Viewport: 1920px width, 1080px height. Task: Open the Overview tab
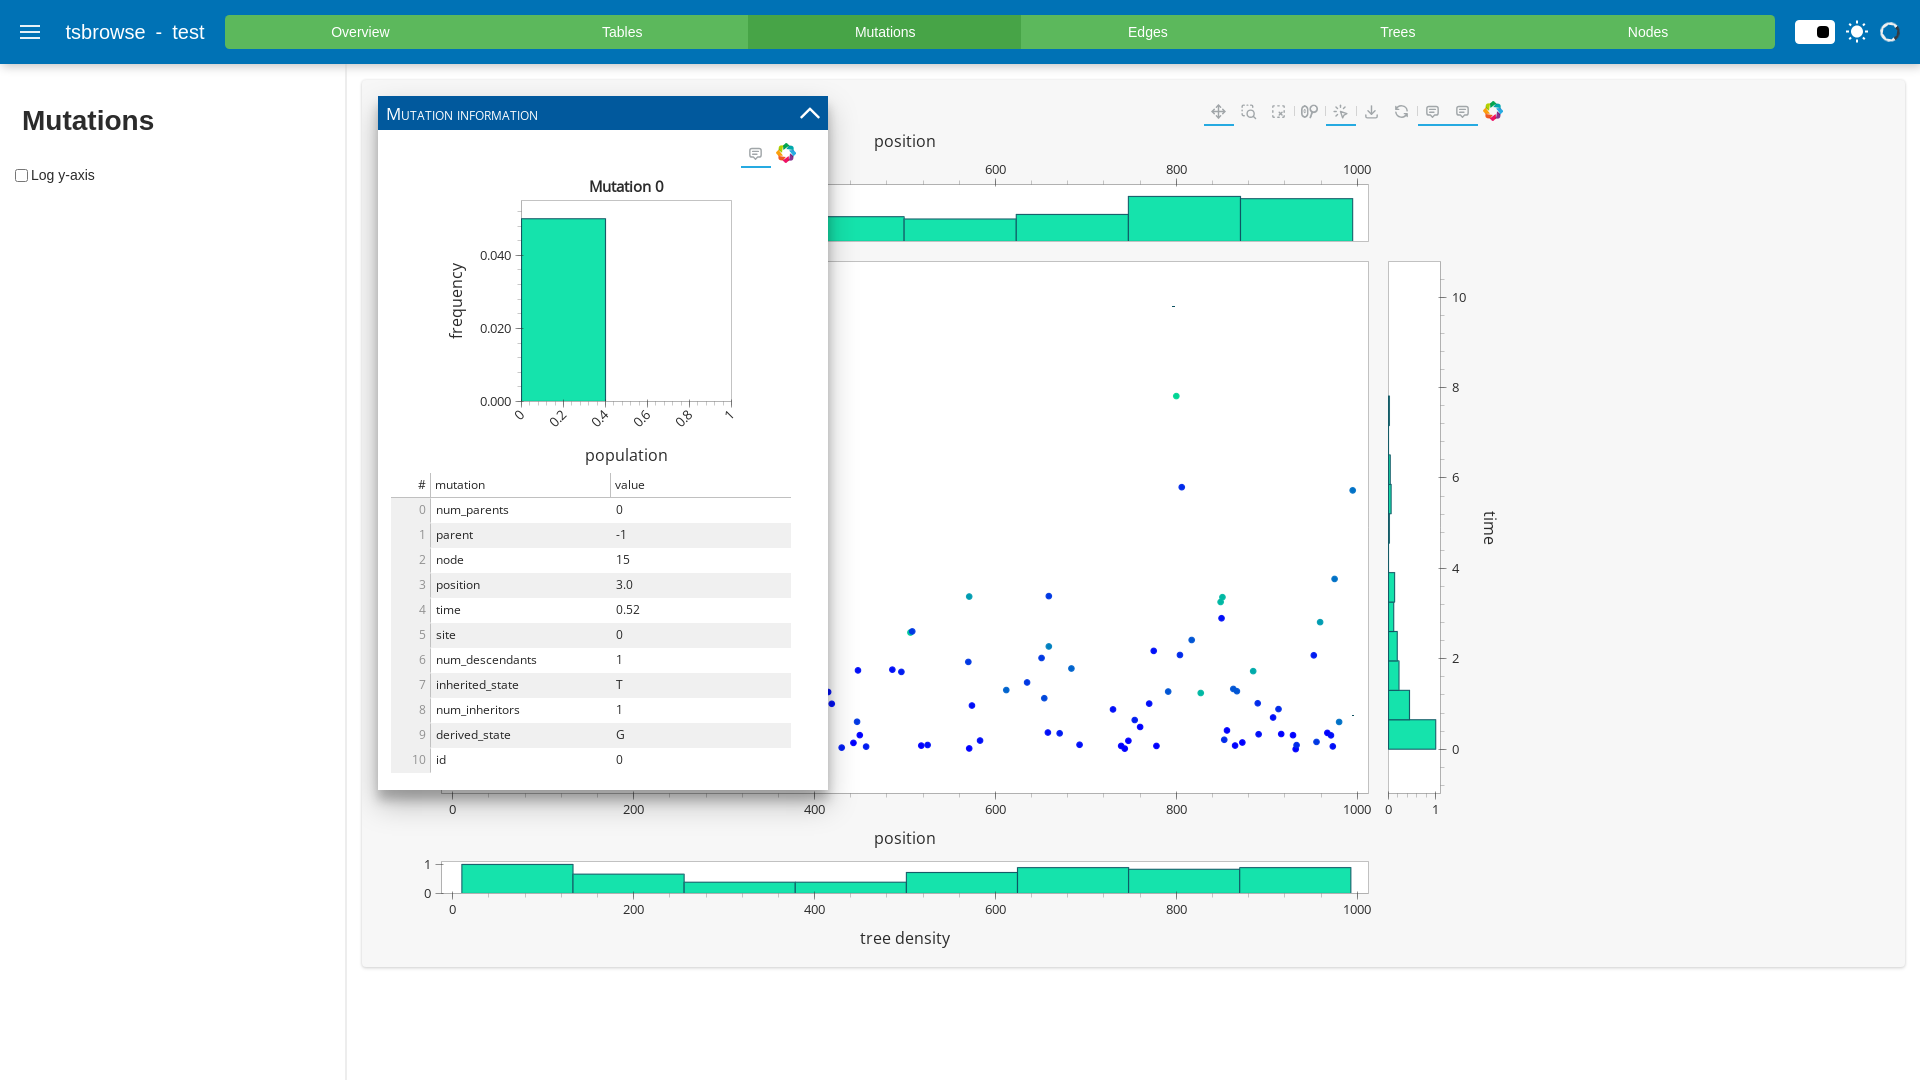coord(360,32)
